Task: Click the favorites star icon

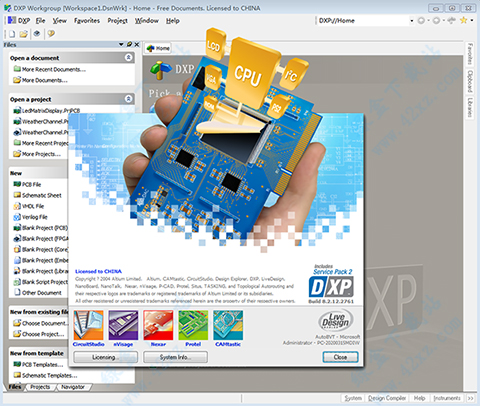Action: click(x=463, y=21)
